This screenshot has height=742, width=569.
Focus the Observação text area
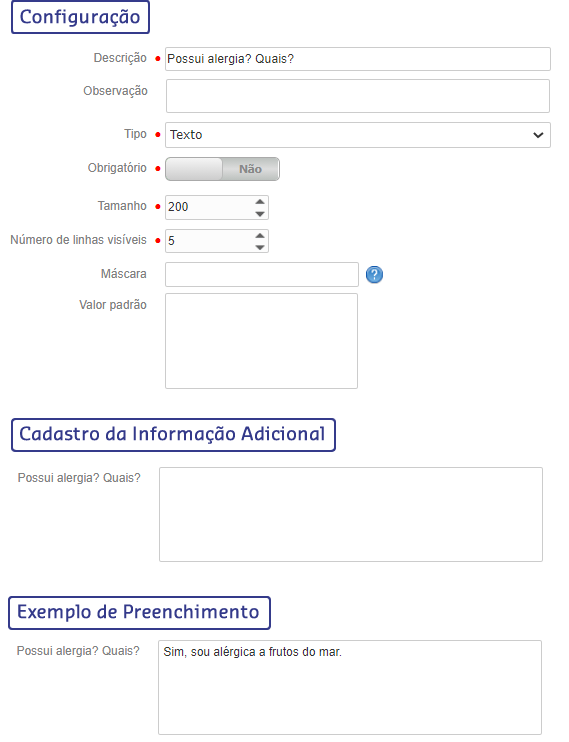357,96
